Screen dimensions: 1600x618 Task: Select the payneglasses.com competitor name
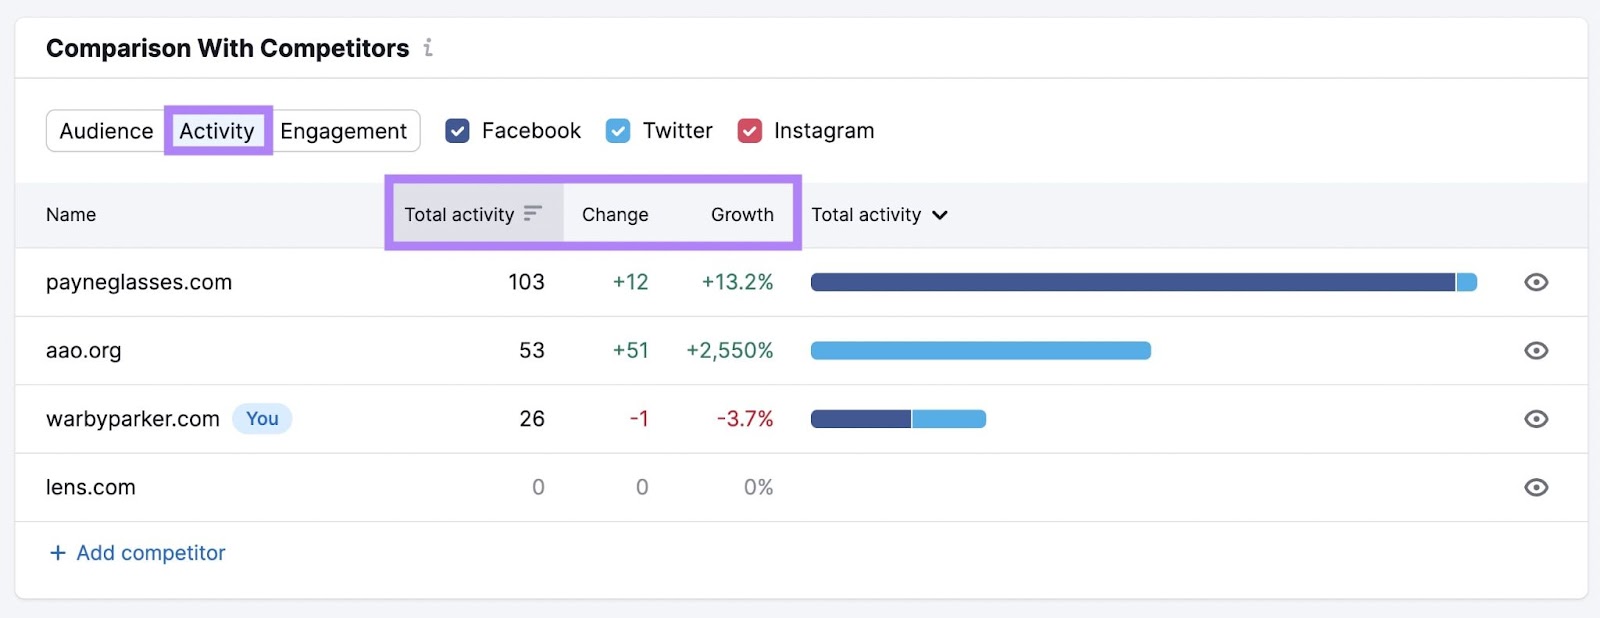point(139,282)
